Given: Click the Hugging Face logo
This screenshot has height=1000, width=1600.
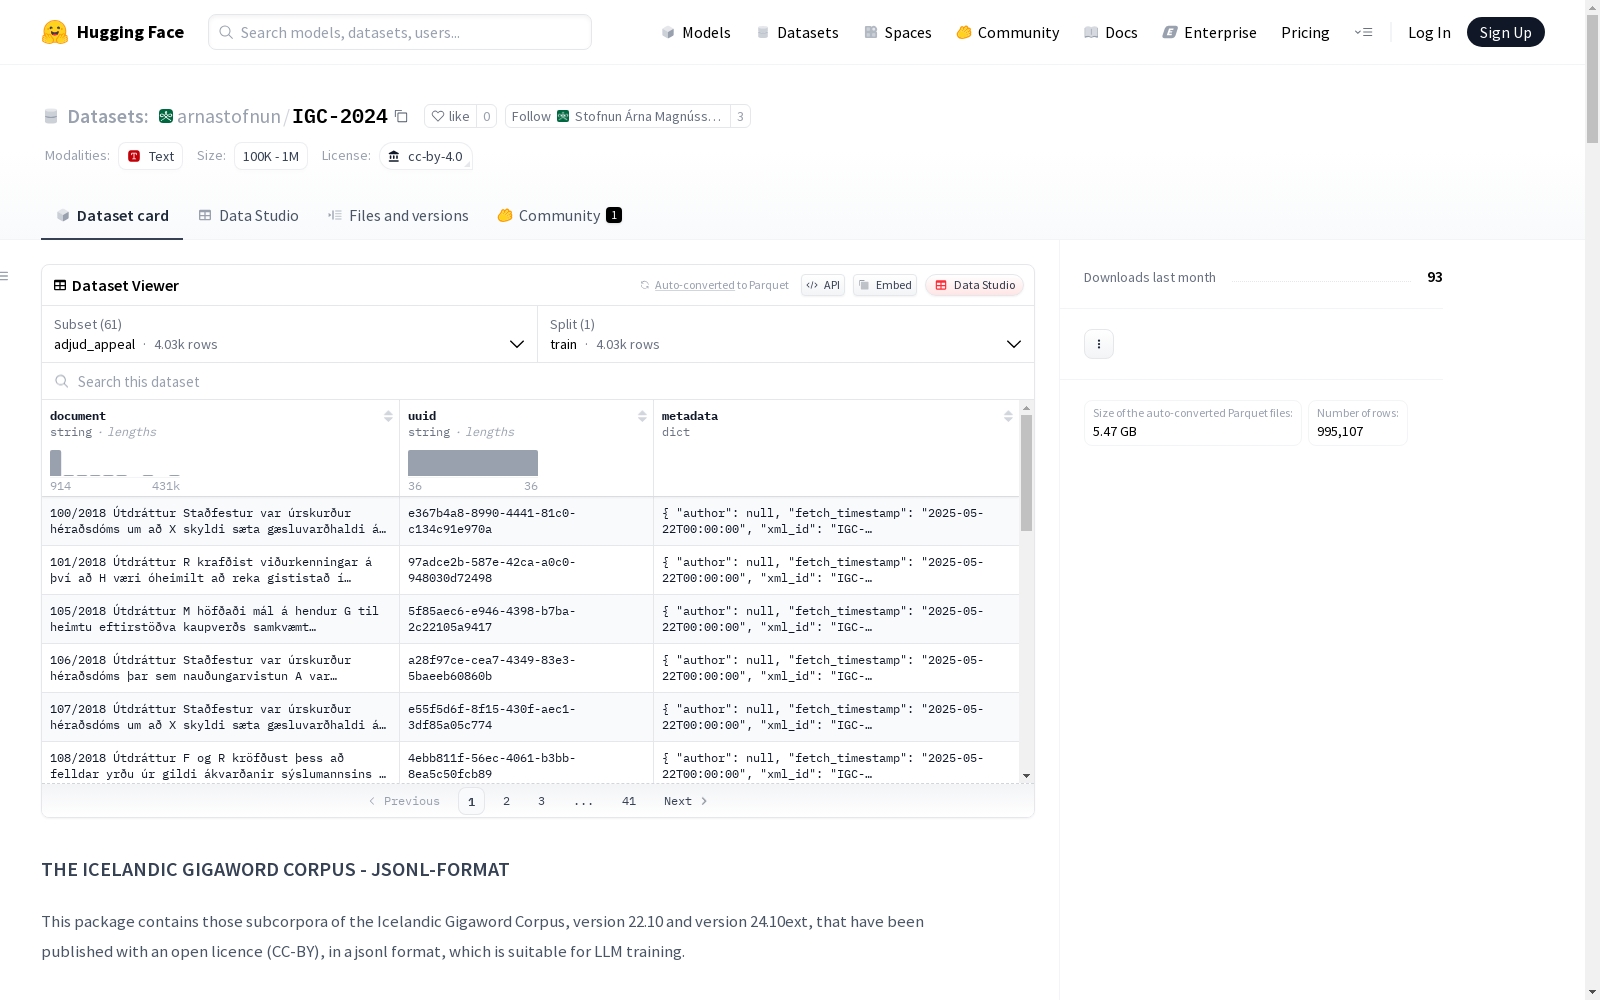Looking at the screenshot, I should coord(113,32).
